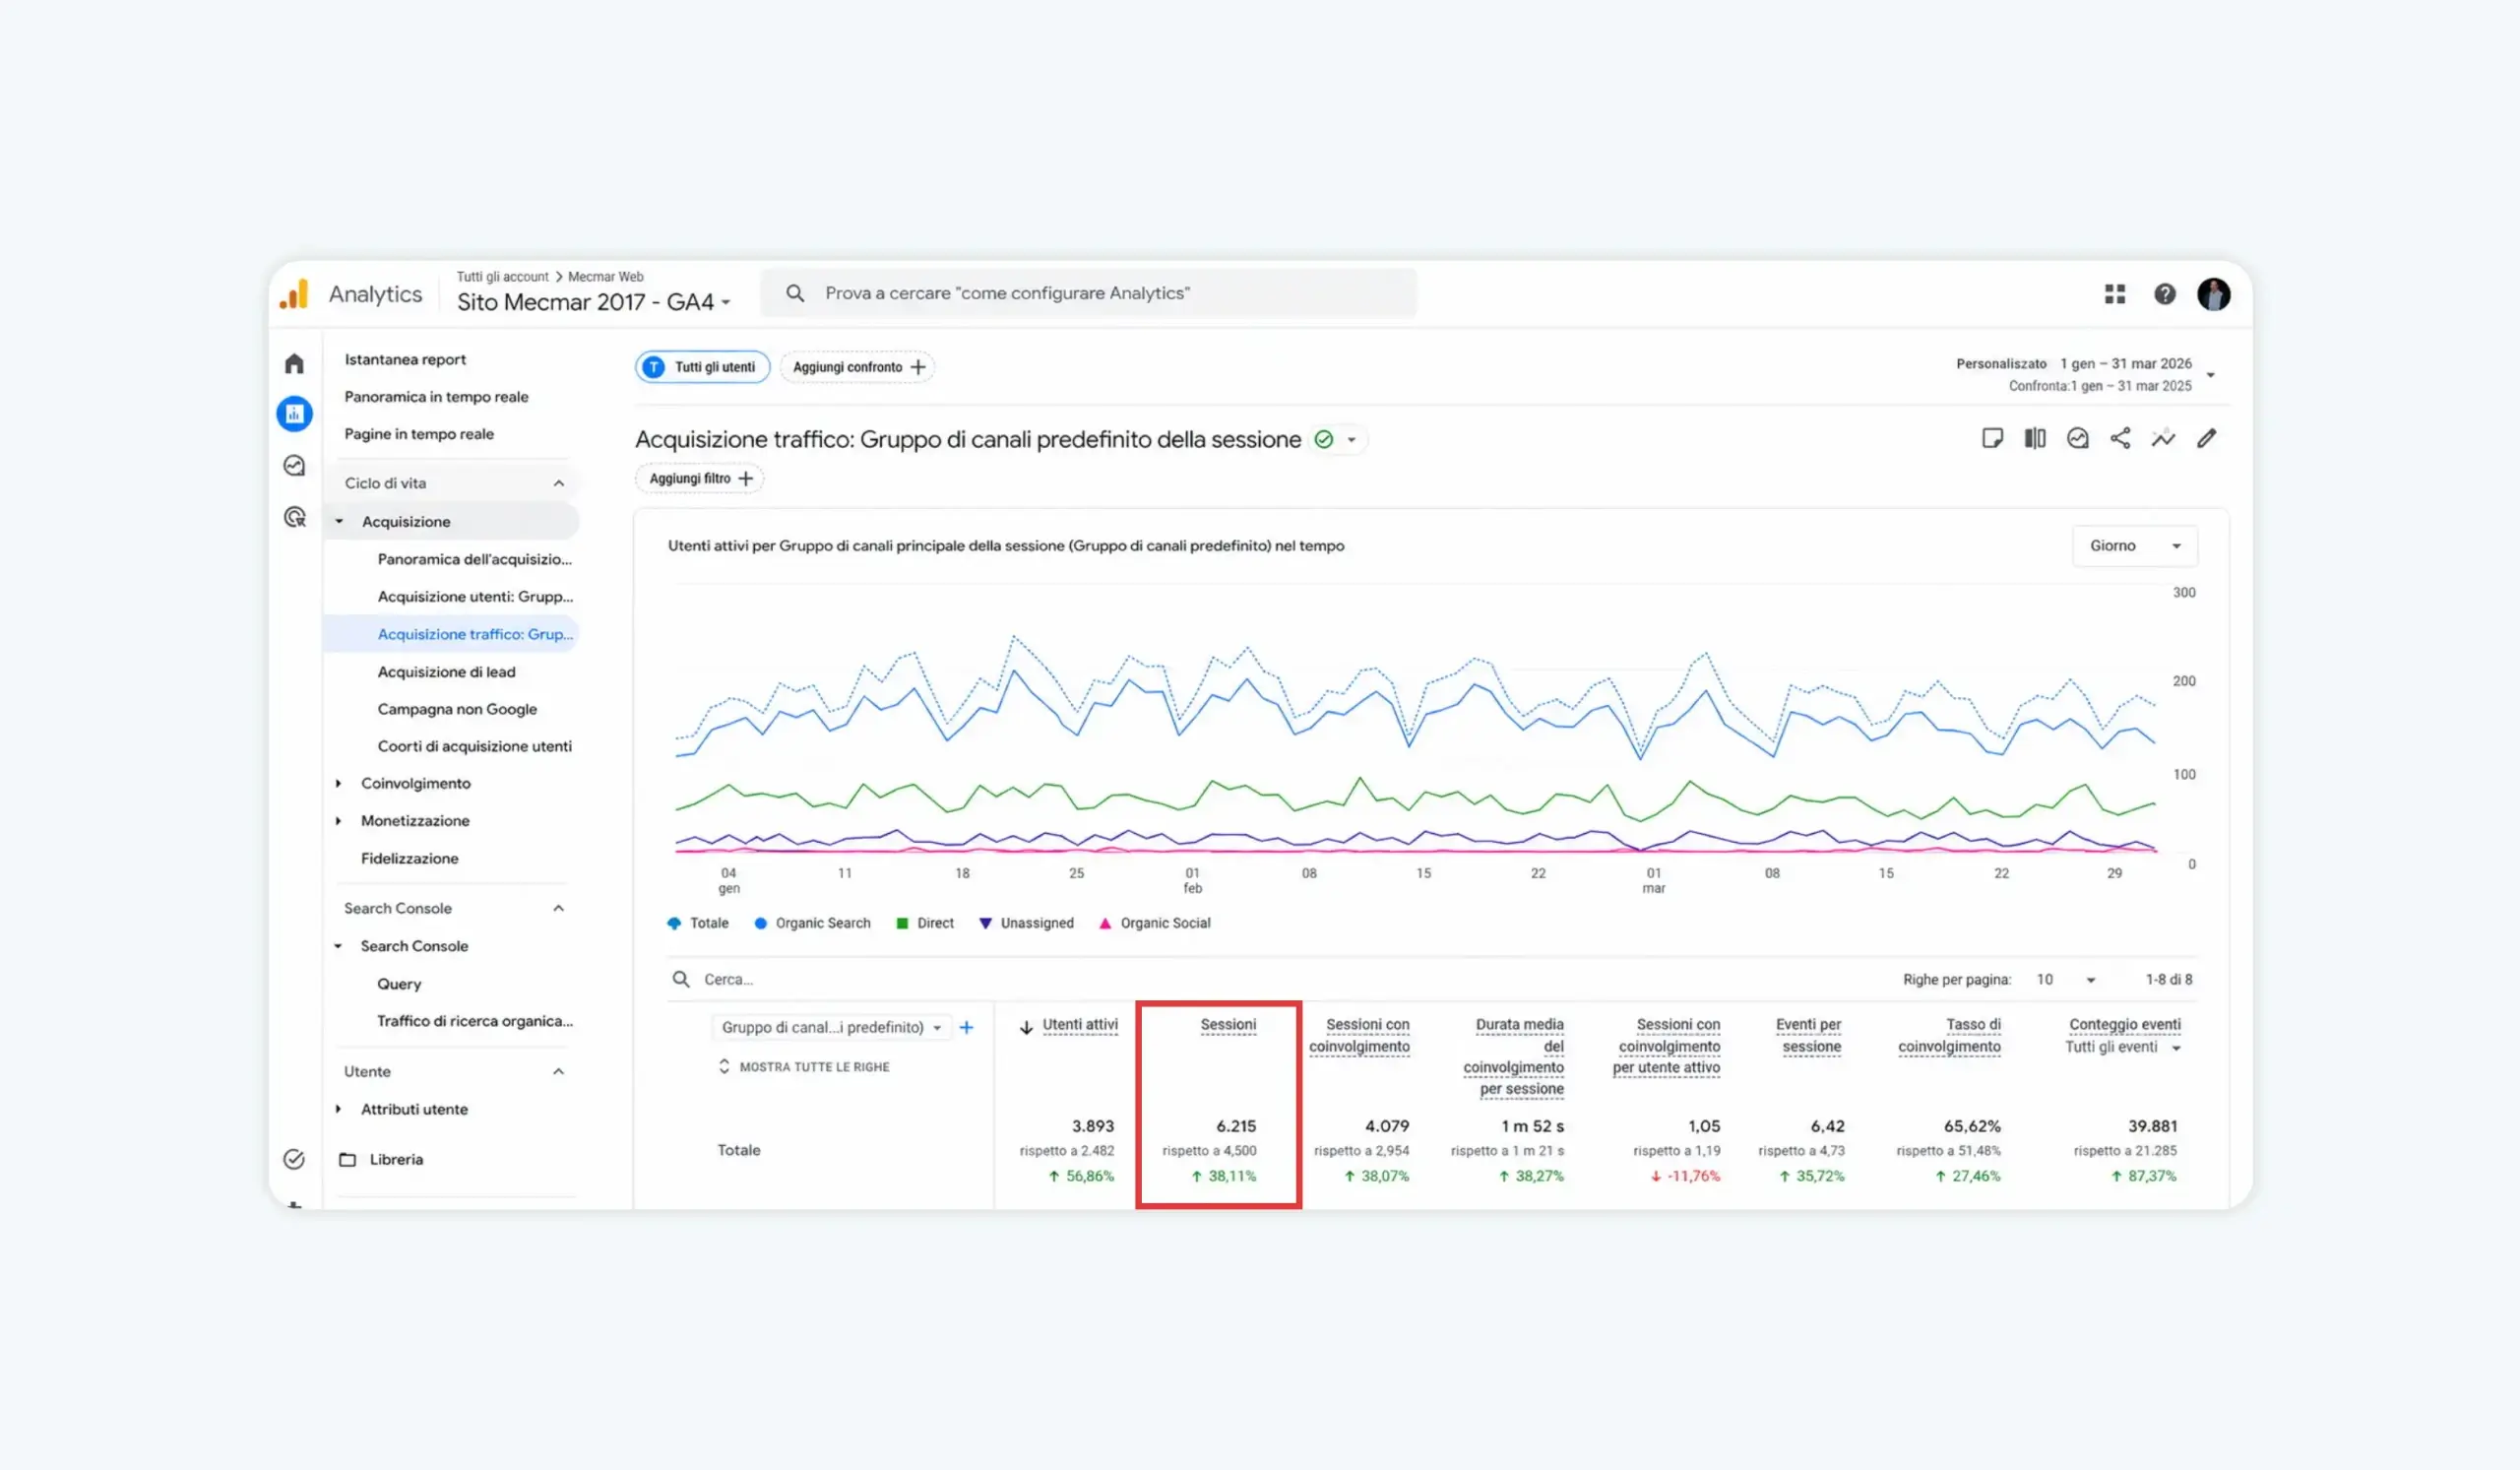Click the Aggiungi filtro button
The width and height of the screenshot is (2520, 1470).
(x=700, y=479)
